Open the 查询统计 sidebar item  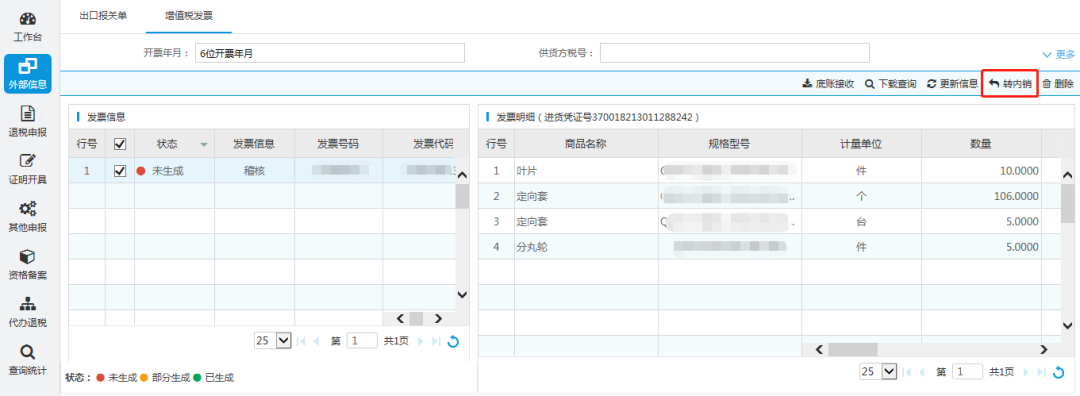28,360
